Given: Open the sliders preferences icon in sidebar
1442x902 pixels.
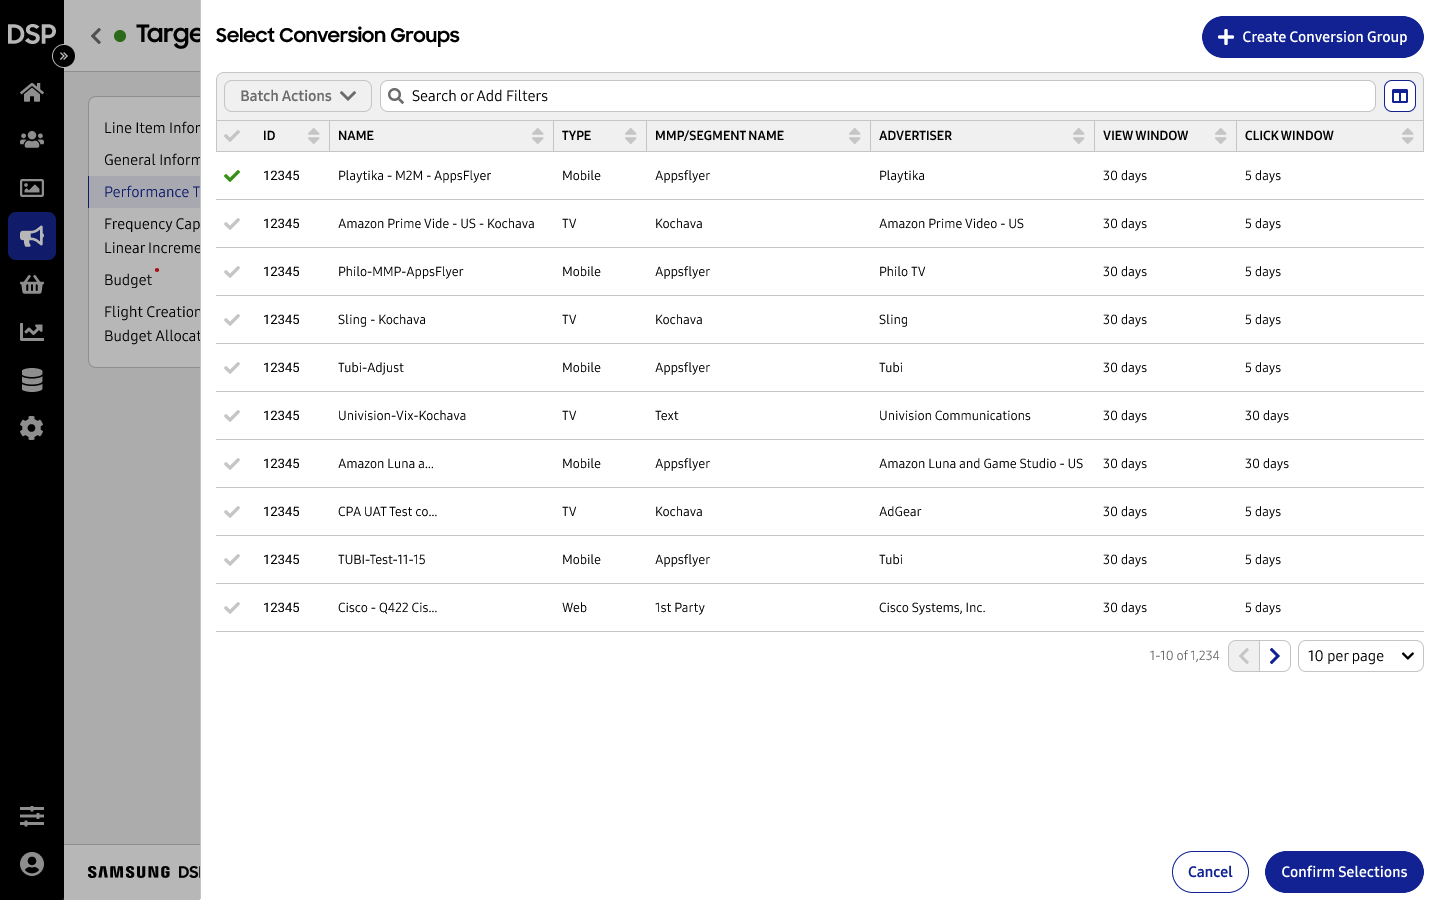Looking at the screenshot, I should [32, 816].
